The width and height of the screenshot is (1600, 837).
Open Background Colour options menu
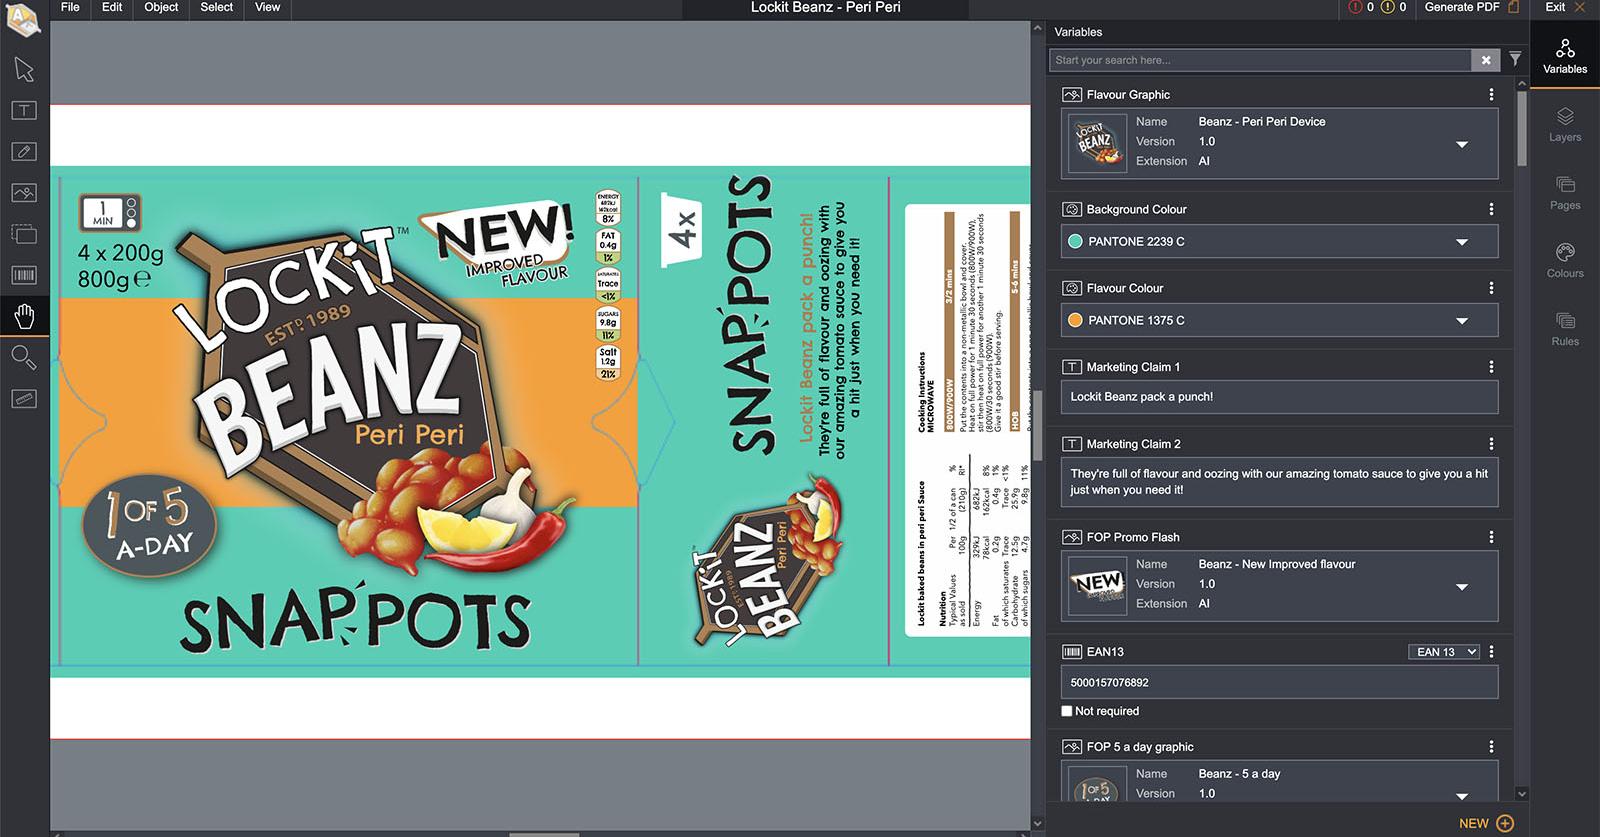point(1491,209)
